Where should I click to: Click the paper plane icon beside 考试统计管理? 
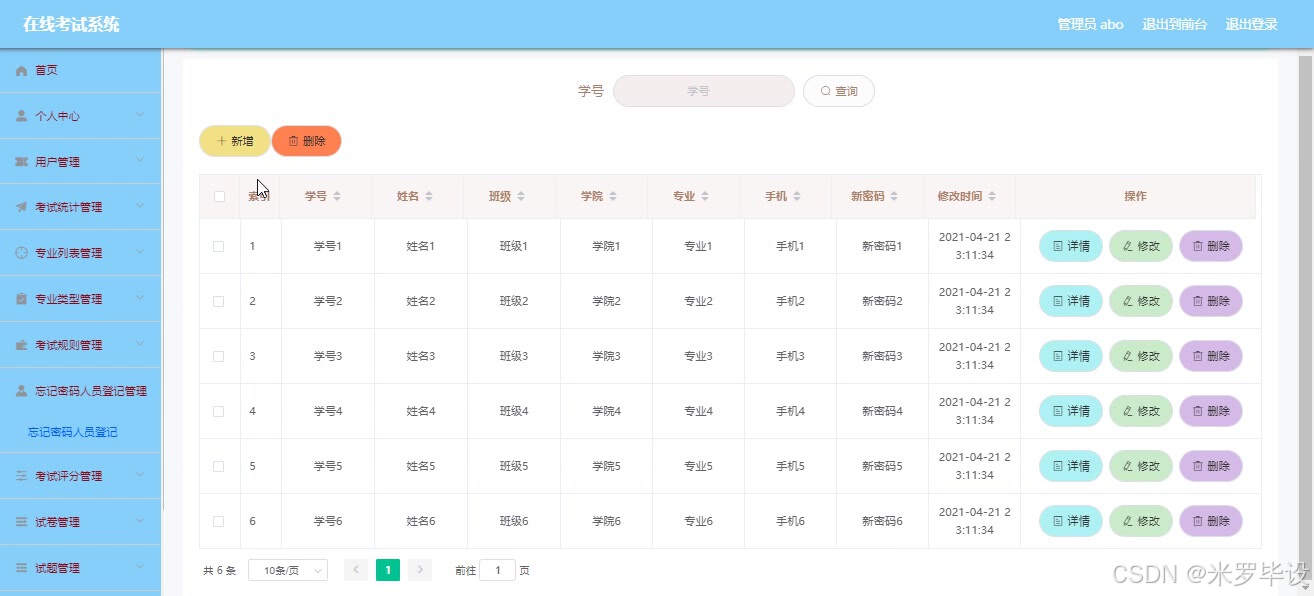tap(21, 207)
